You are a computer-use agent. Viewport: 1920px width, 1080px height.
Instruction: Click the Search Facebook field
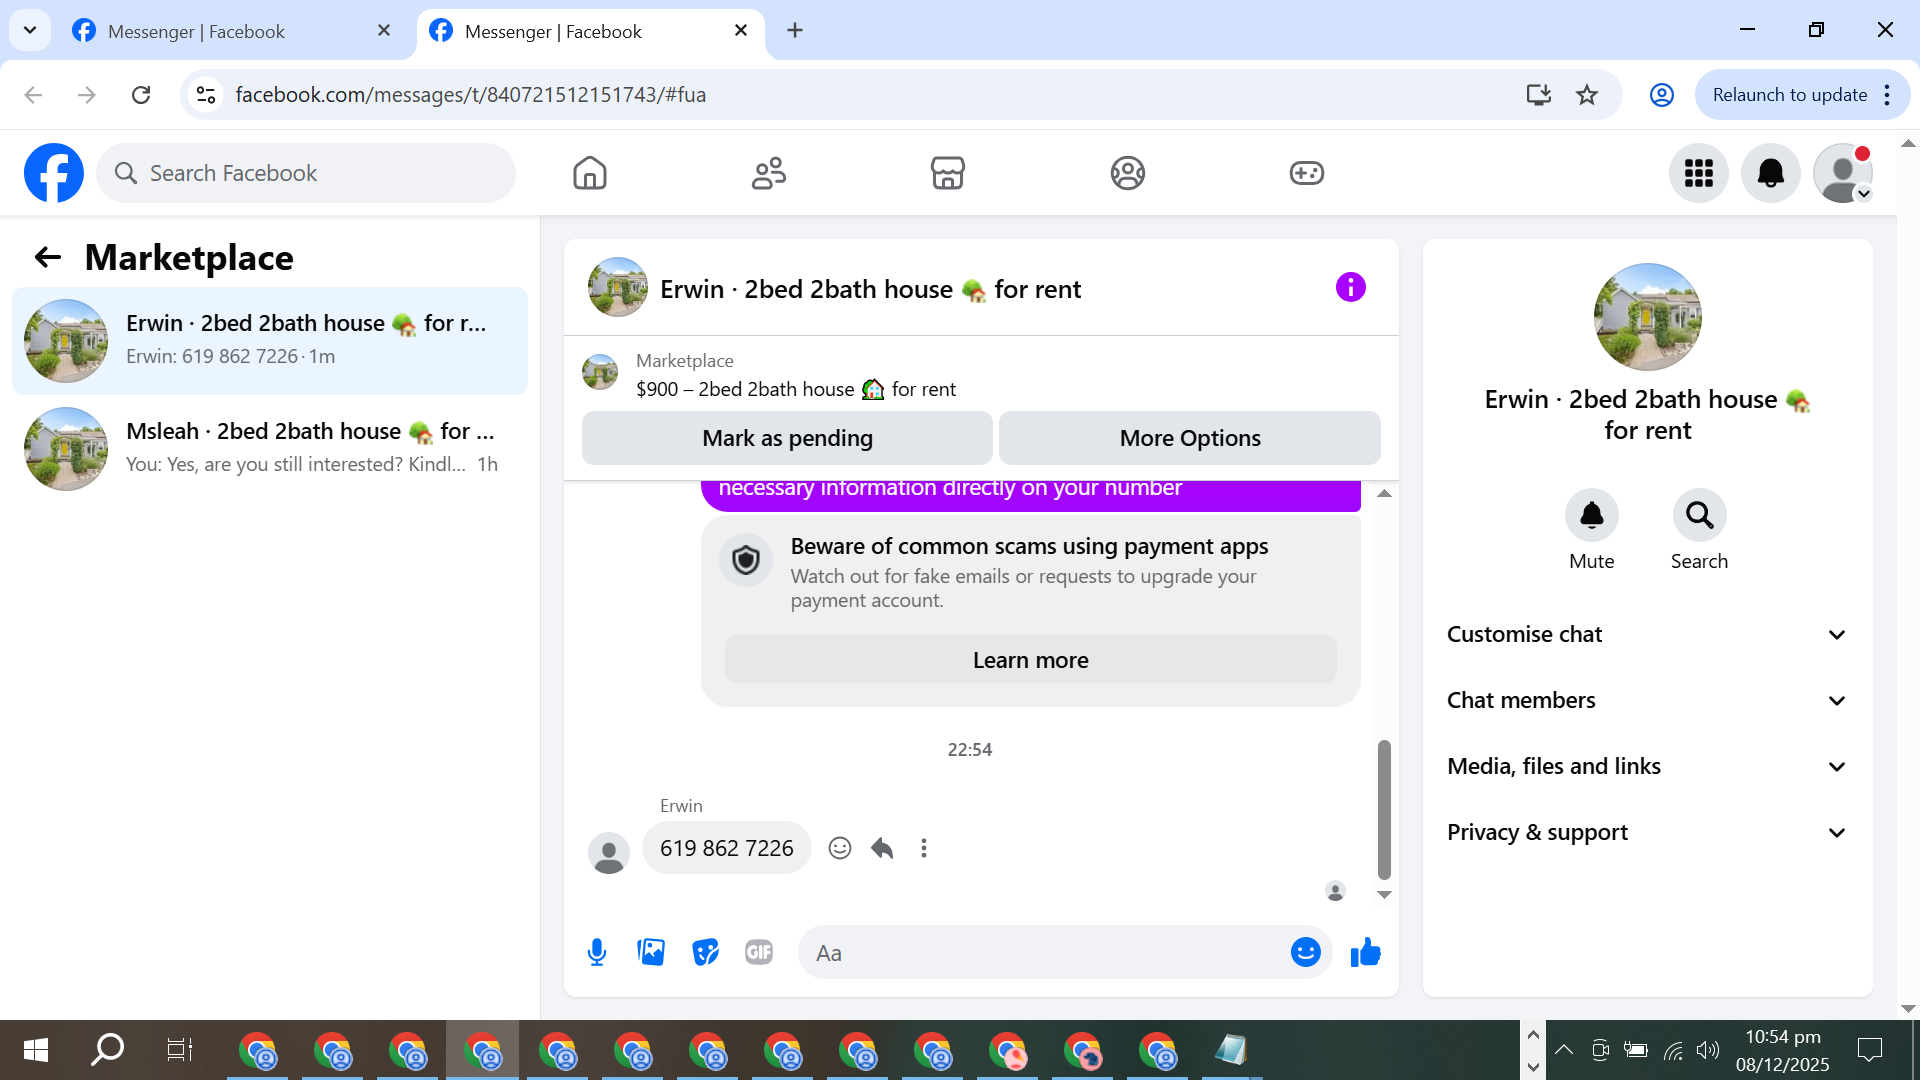coord(306,173)
